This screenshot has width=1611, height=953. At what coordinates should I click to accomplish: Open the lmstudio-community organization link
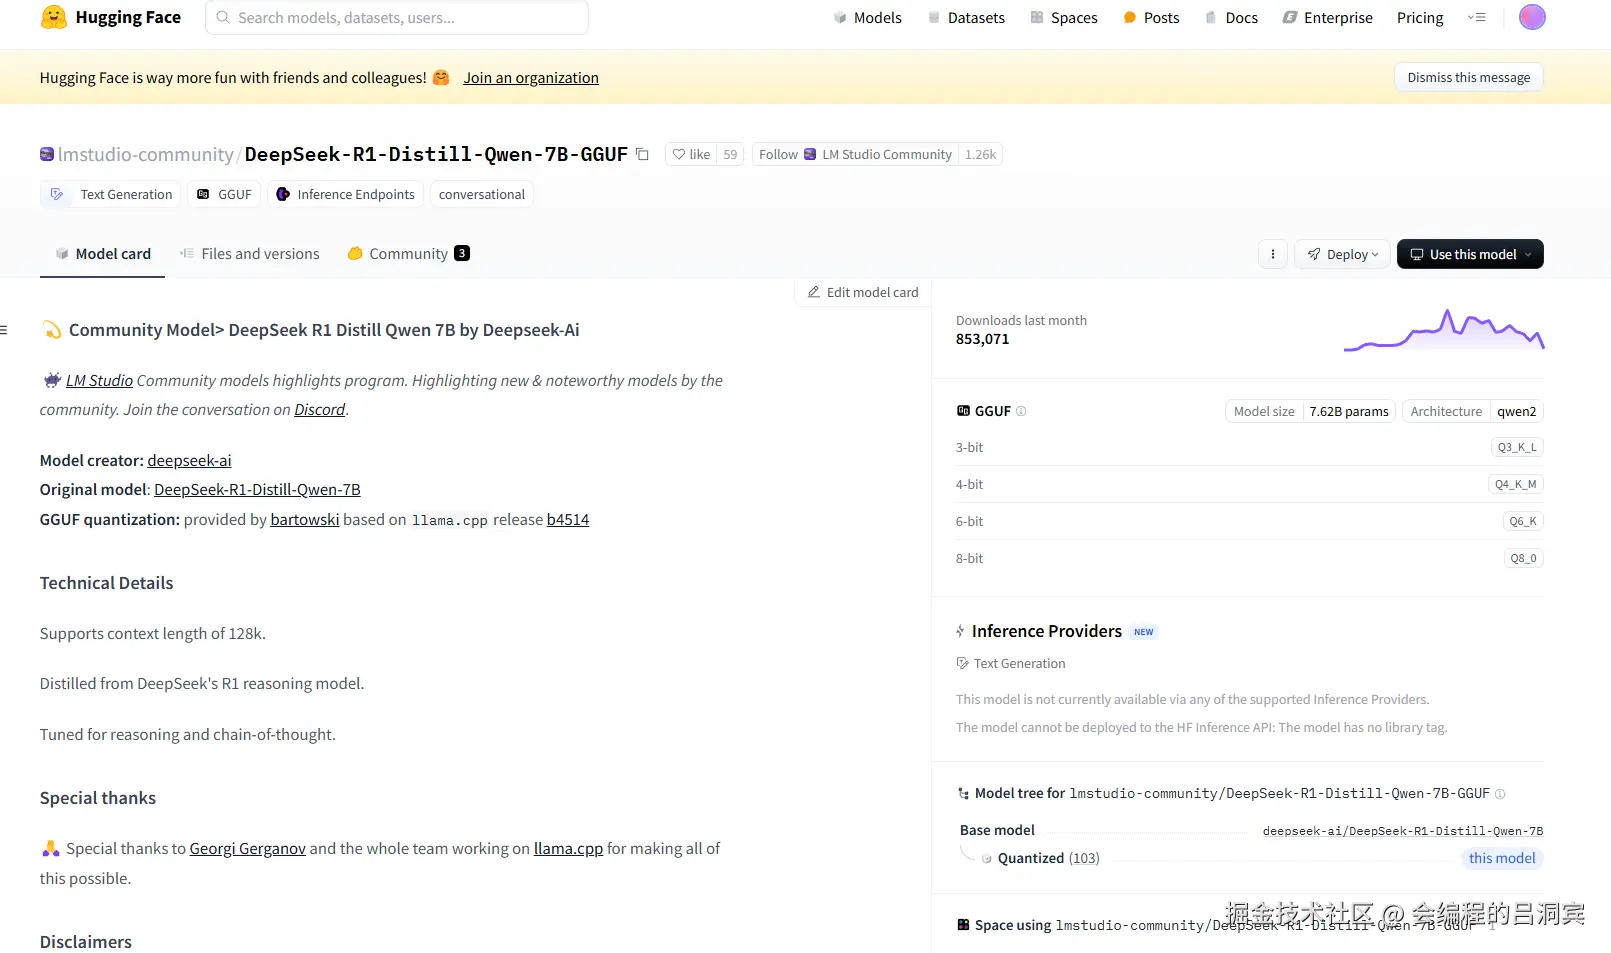click(x=146, y=154)
